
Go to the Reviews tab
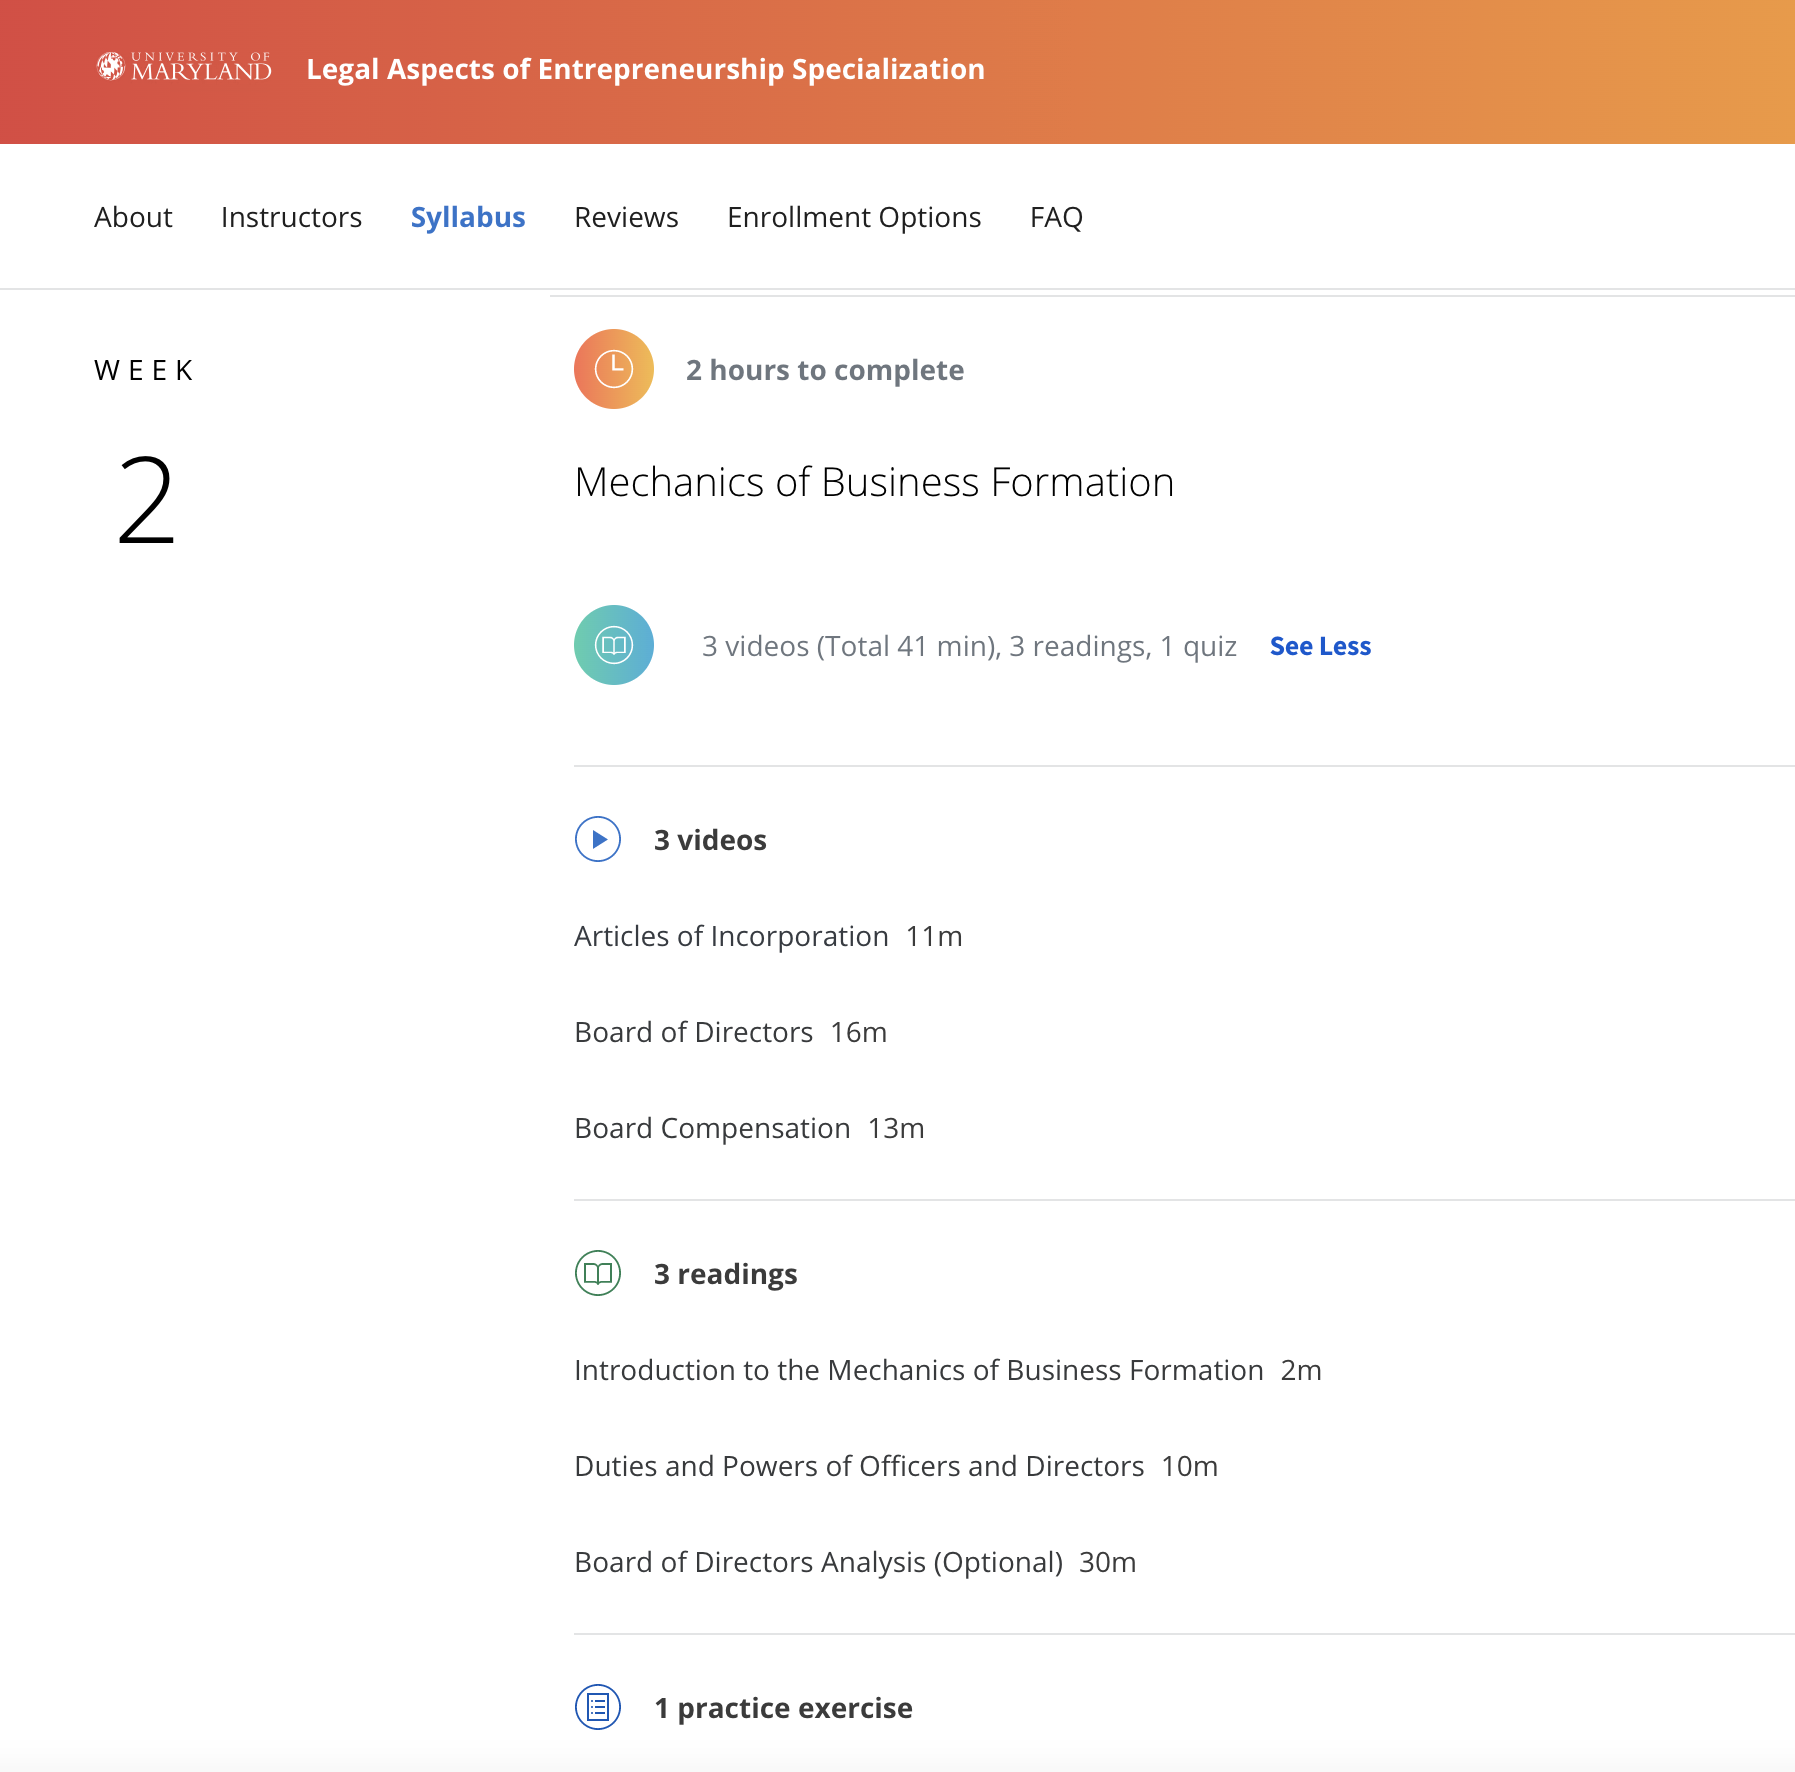626,217
